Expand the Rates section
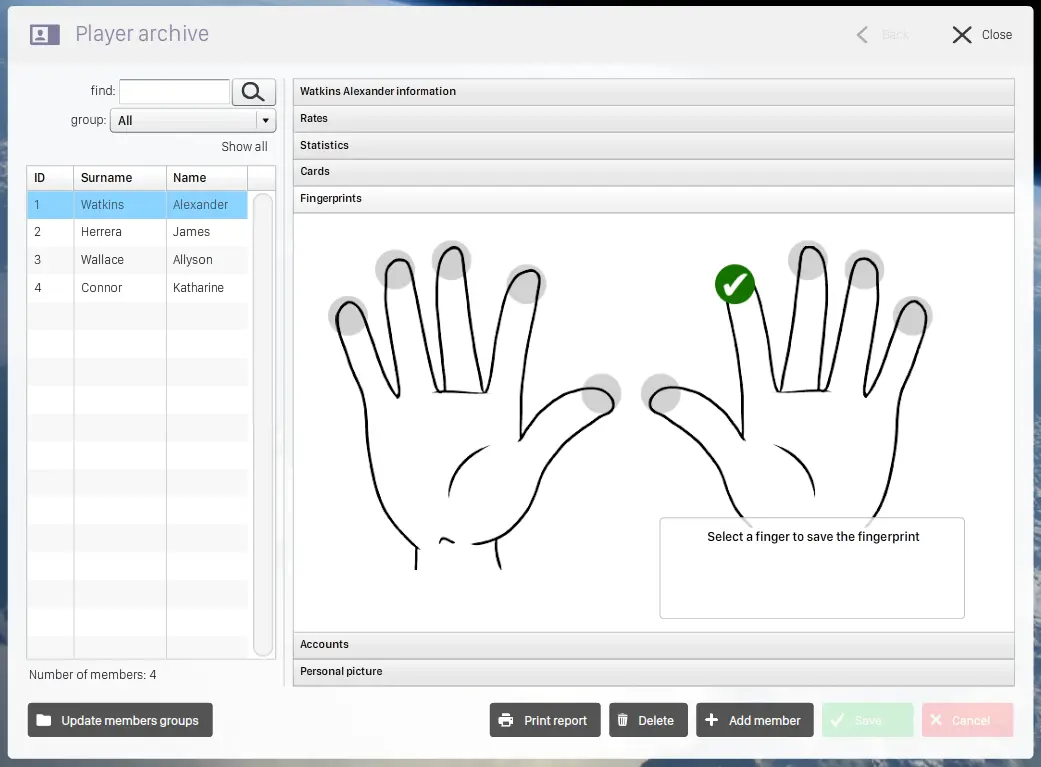 tap(653, 118)
